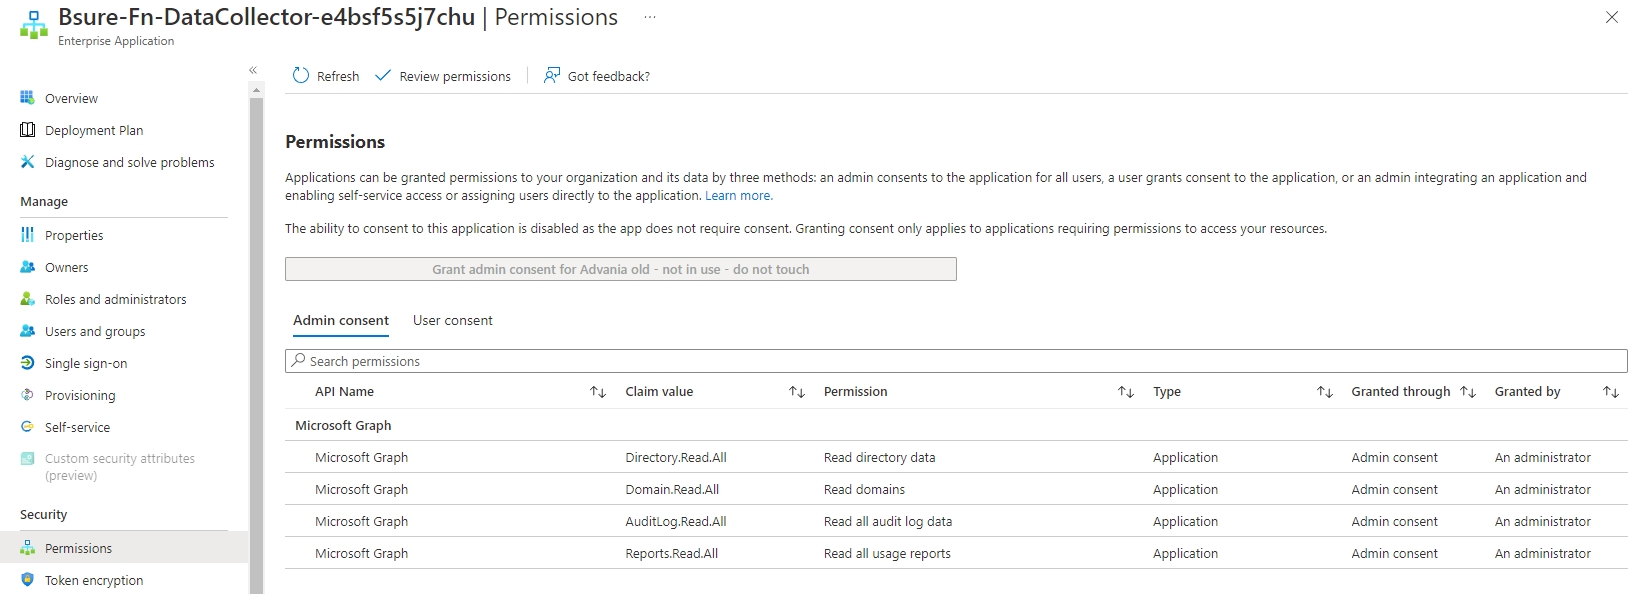Screen dimensions: 1630x594
Task: Open the more options ellipsis by title
Action: click(x=650, y=18)
